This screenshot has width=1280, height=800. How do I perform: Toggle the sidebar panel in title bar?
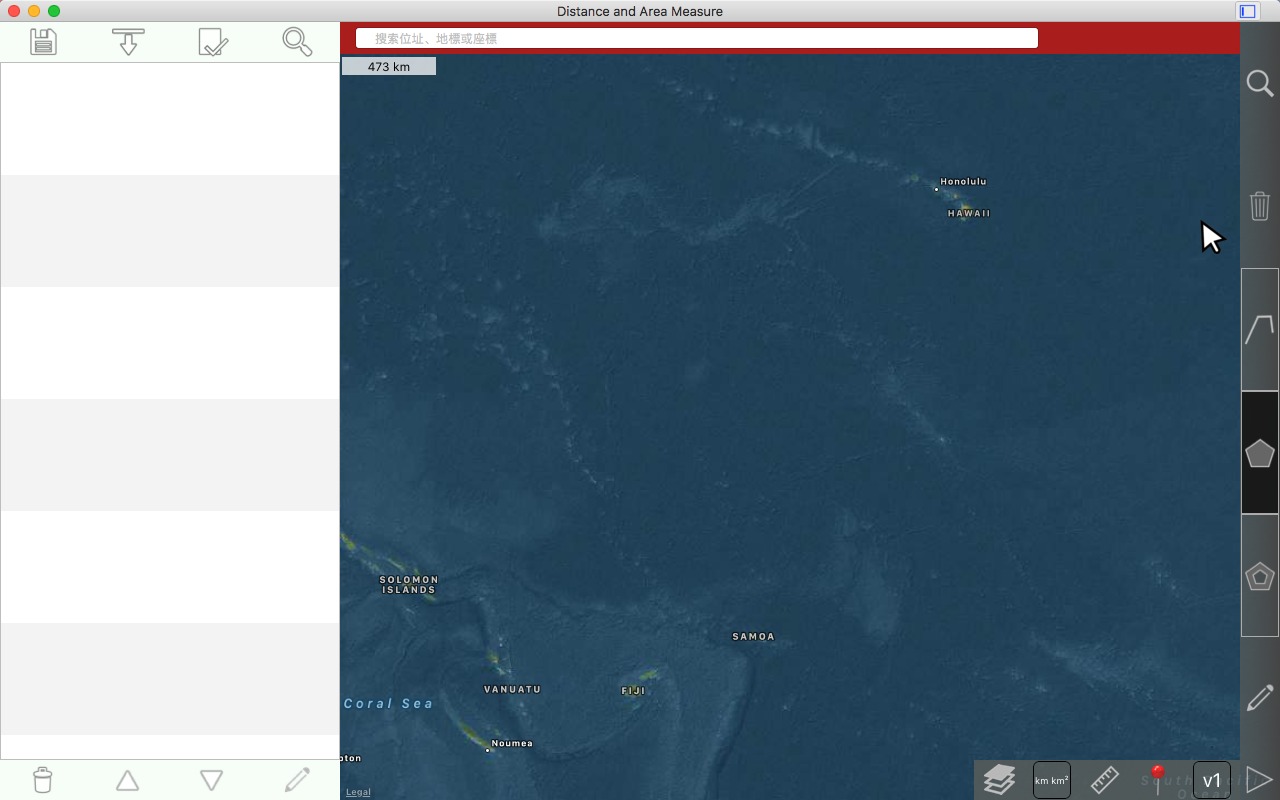coord(1247,11)
